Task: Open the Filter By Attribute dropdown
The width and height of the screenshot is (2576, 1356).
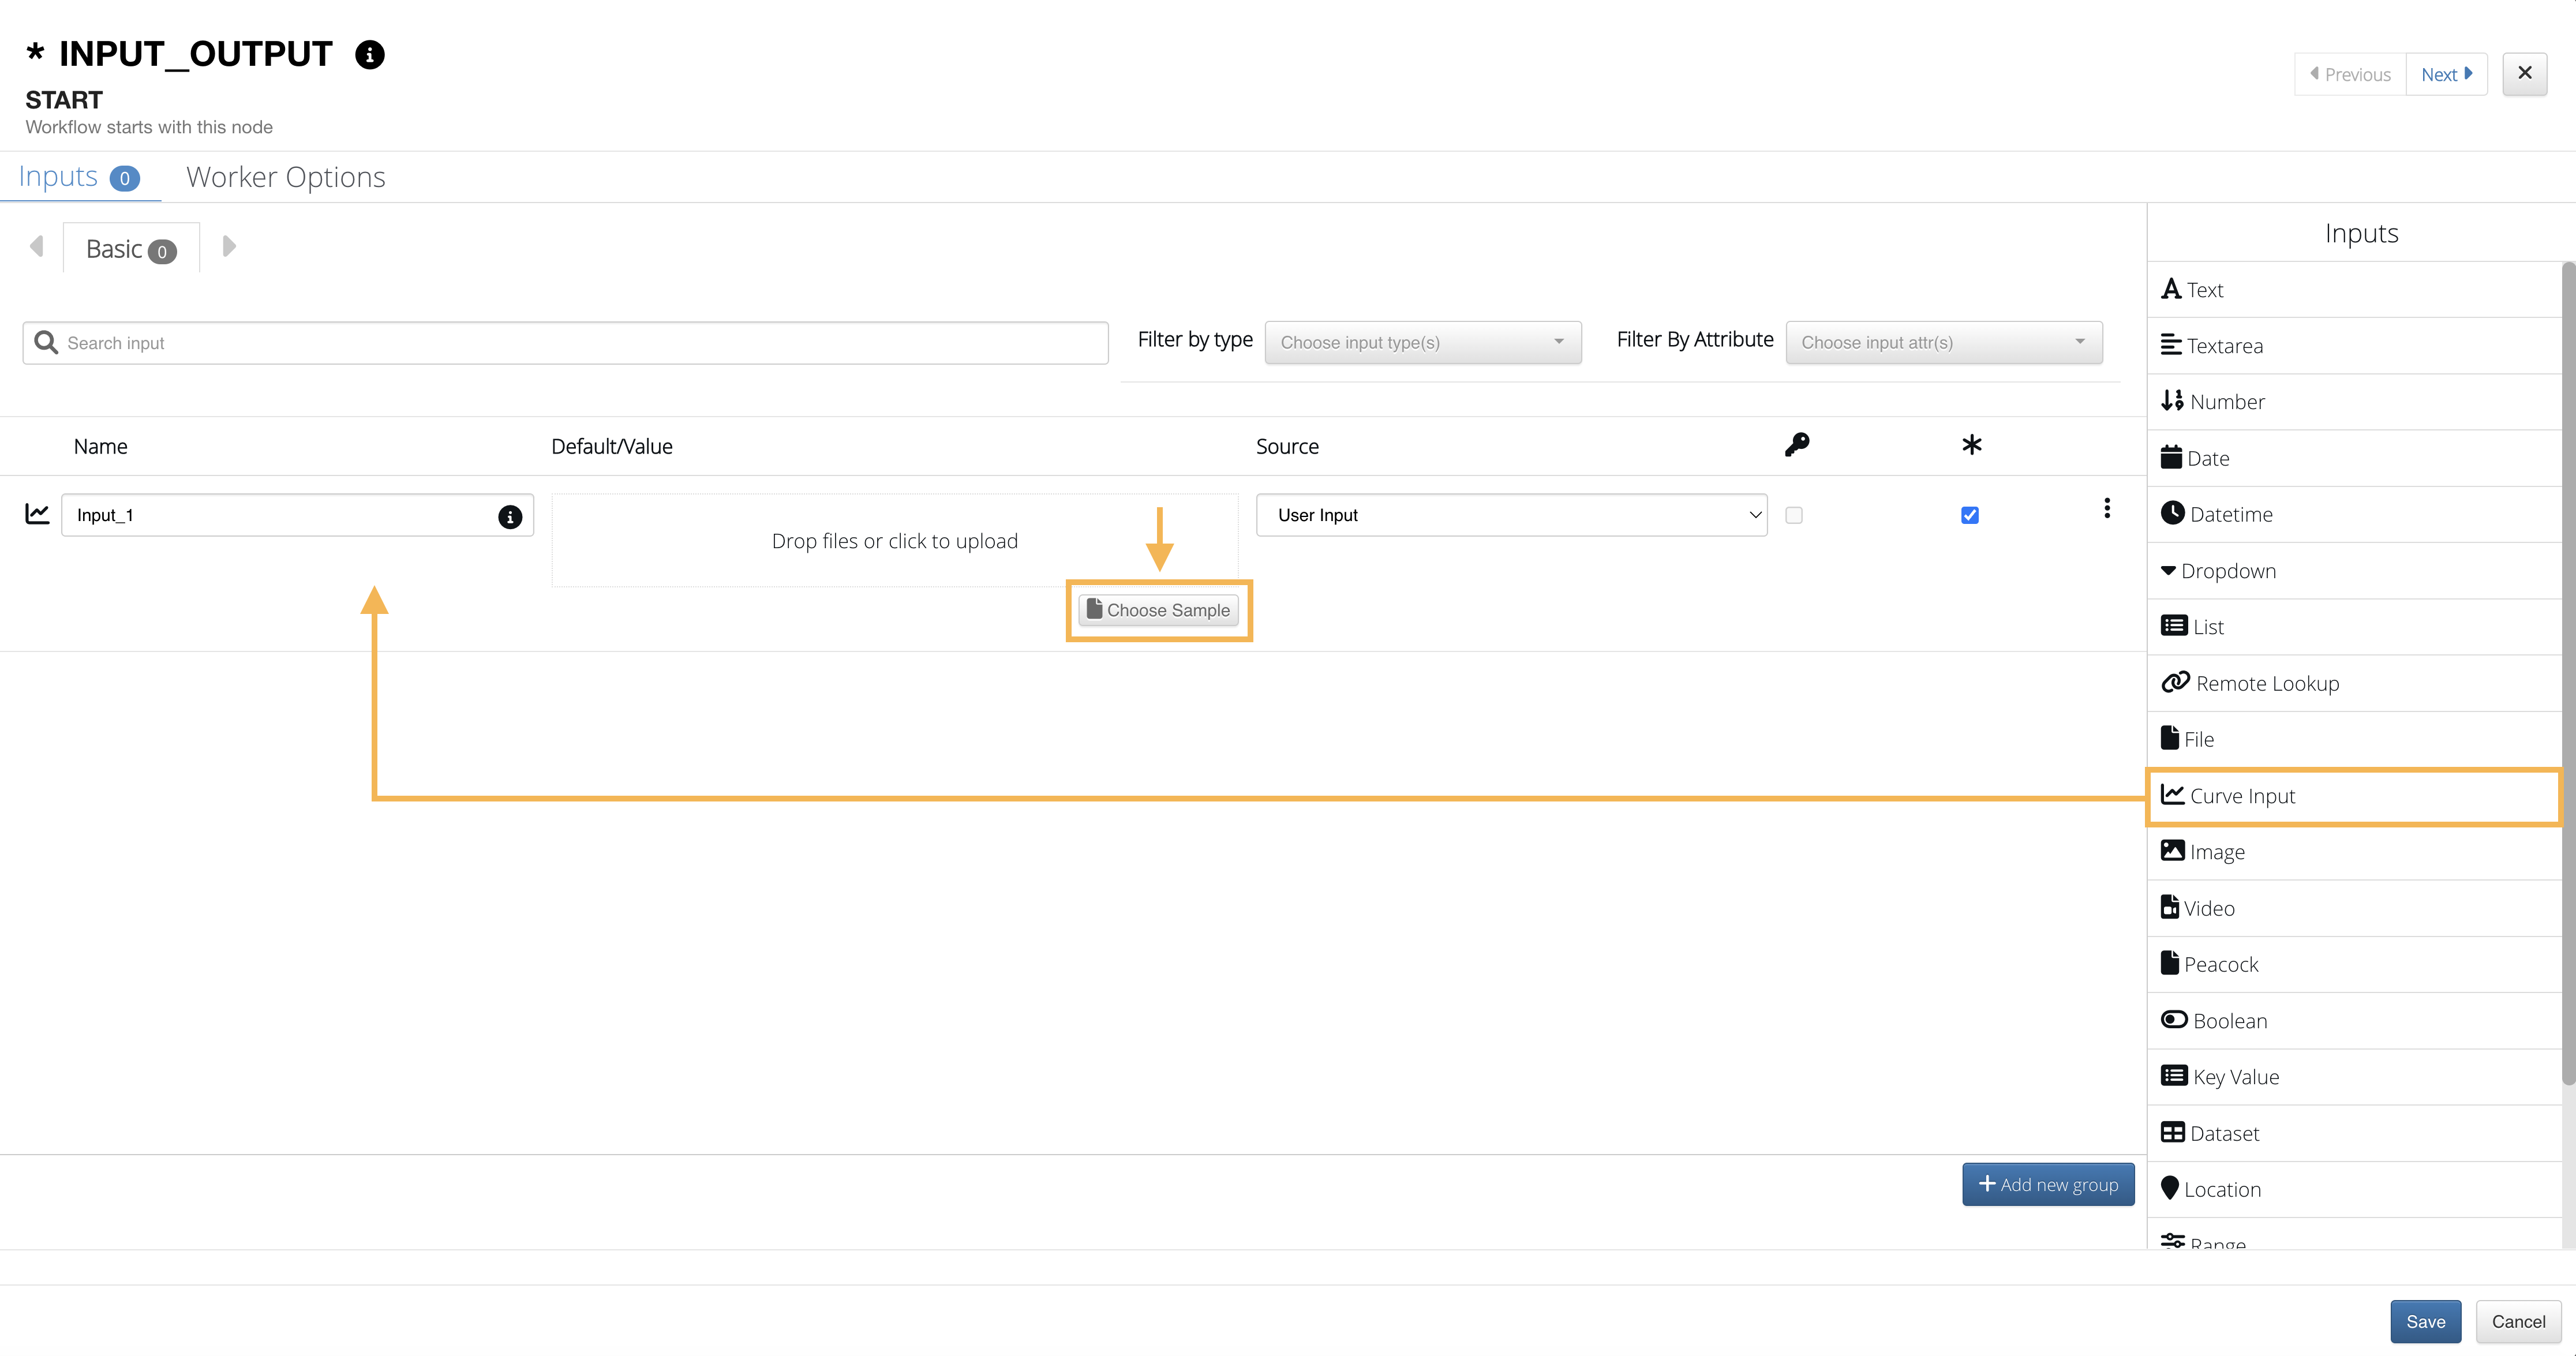Action: 1943,342
